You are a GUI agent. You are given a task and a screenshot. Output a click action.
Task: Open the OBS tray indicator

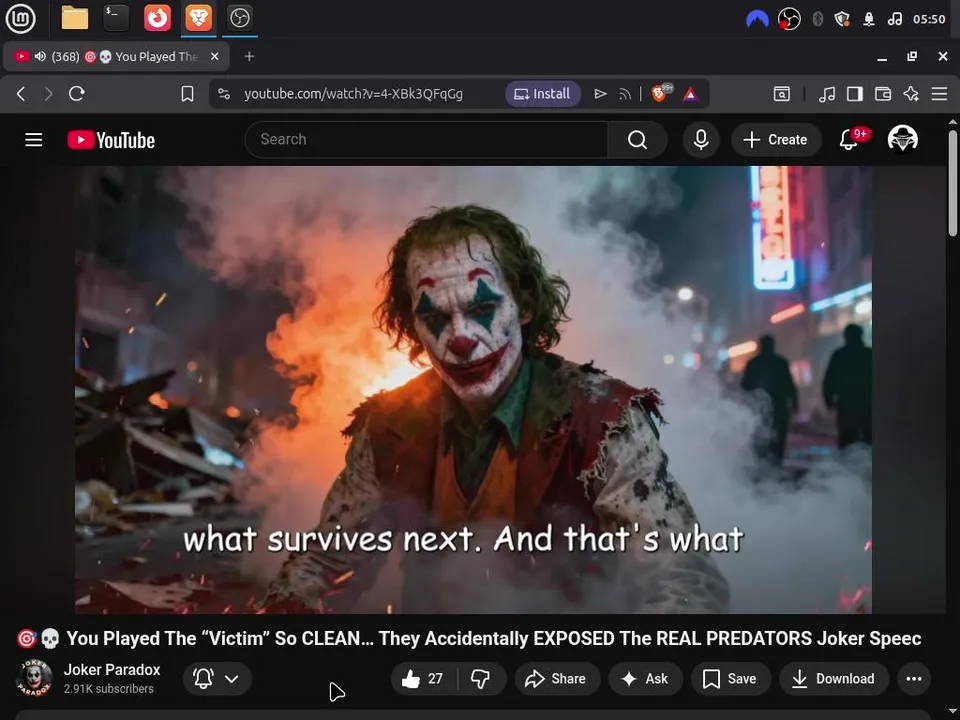coord(789,19)
